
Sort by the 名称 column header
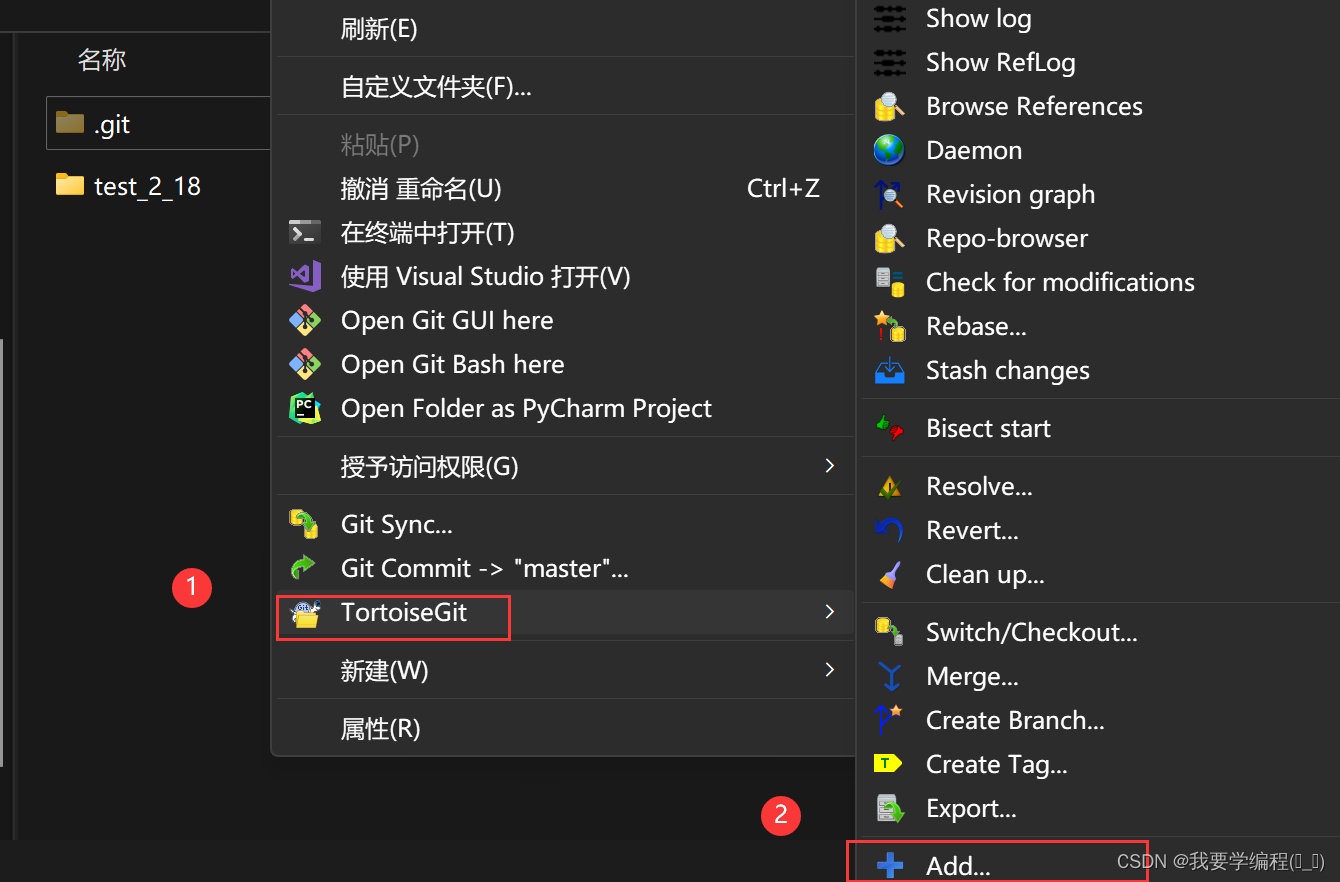click(x=102, y=60)
